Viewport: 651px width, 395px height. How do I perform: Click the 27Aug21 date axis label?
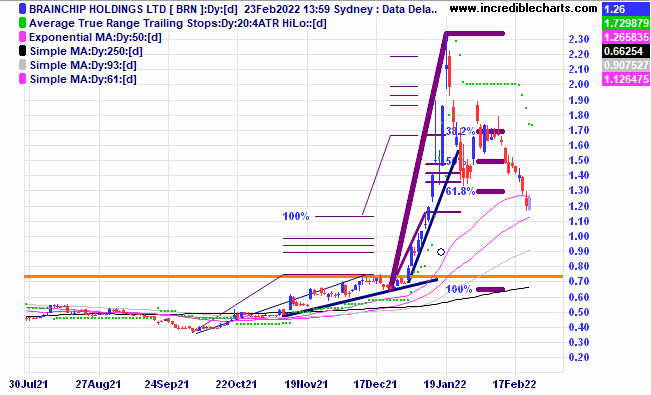pyautogui.click(x=98, y=384)
